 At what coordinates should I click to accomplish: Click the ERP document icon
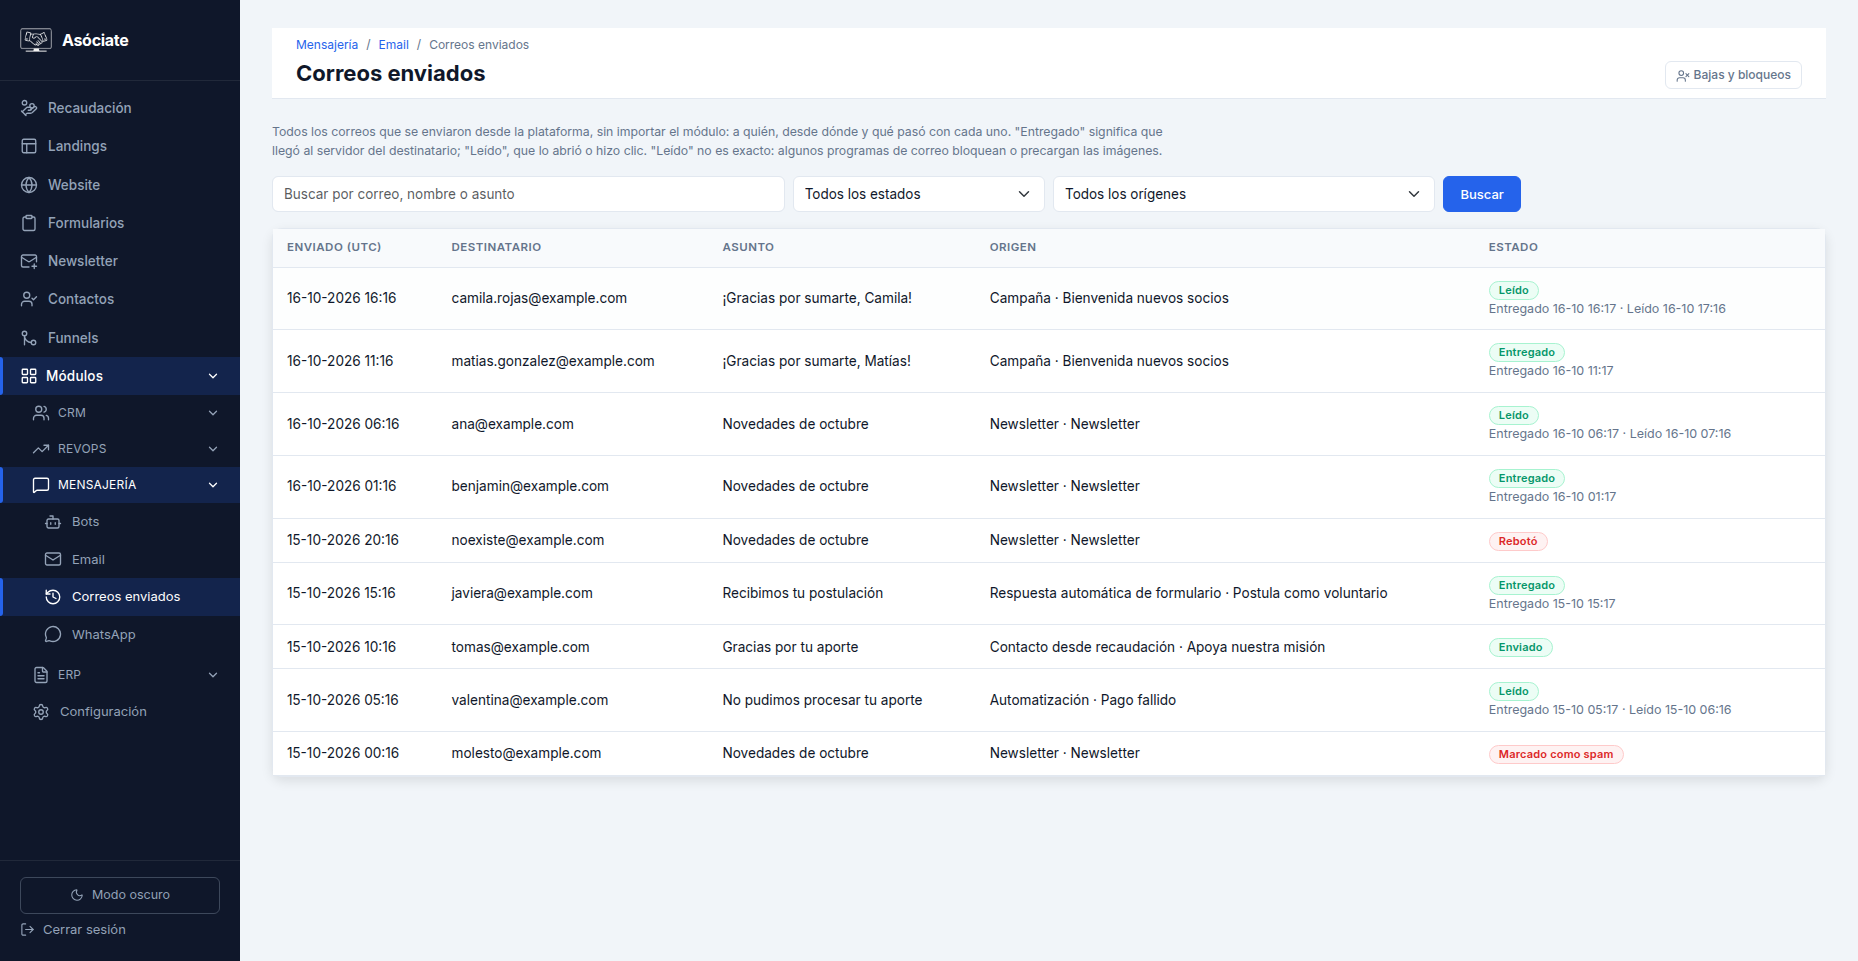click(x=41, y=675)
